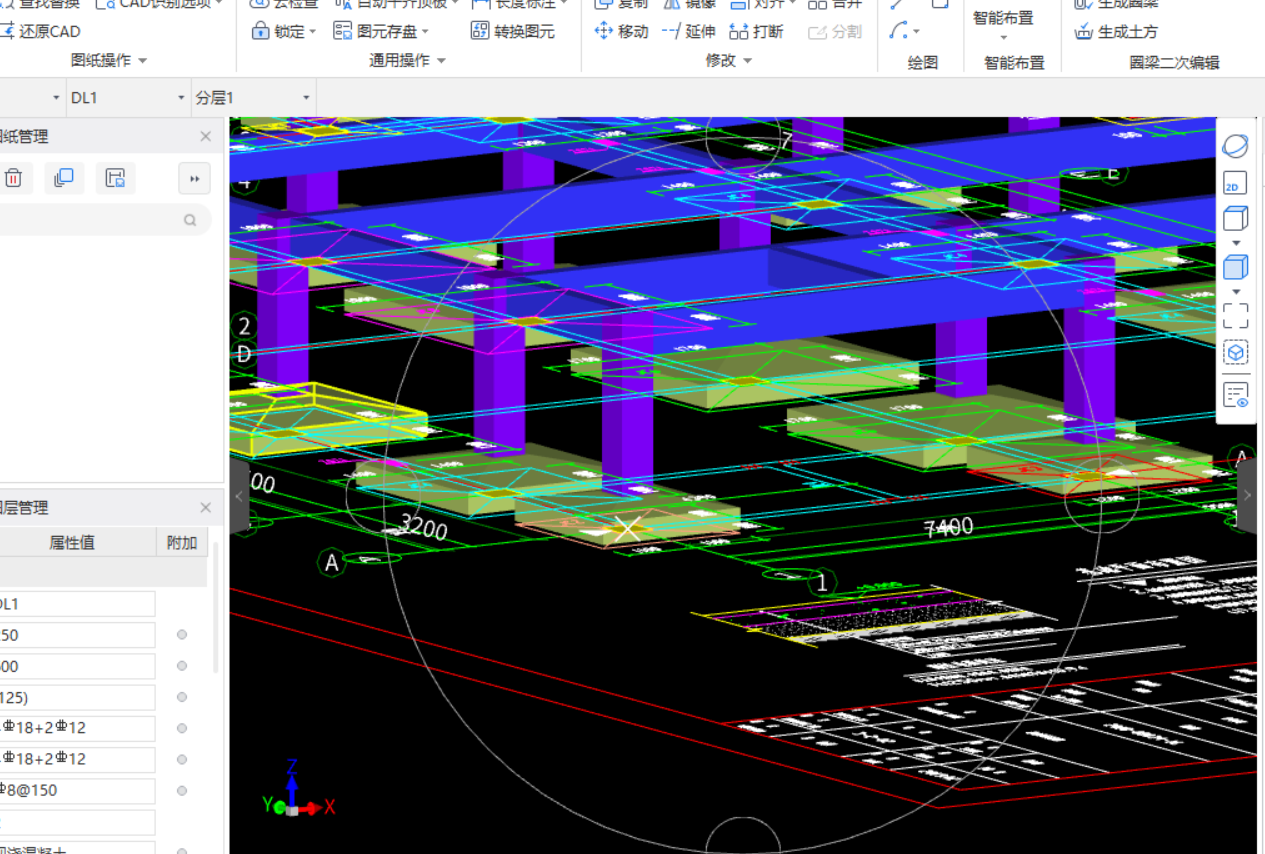This screenshot has width=1265, height=854.
Task: Expand the drawing panel with double-arrow button
Action: pyautogui.click(x=195, y=178)
